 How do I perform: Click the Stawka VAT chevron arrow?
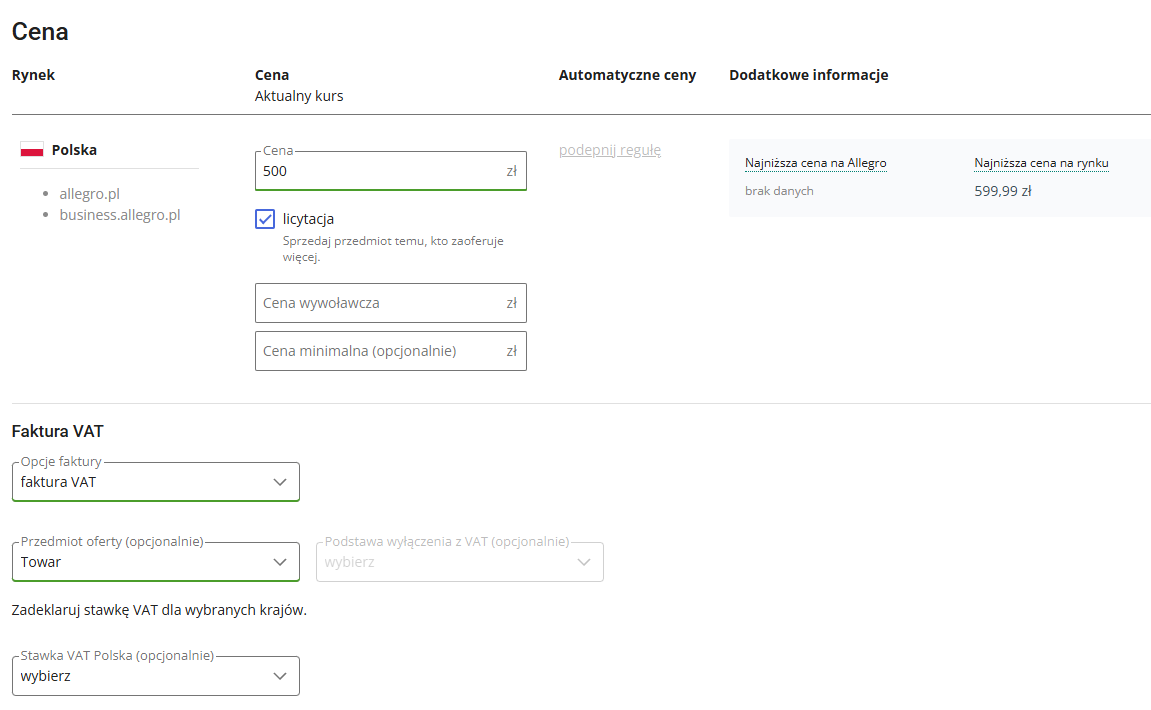click(x=280, y=676)
